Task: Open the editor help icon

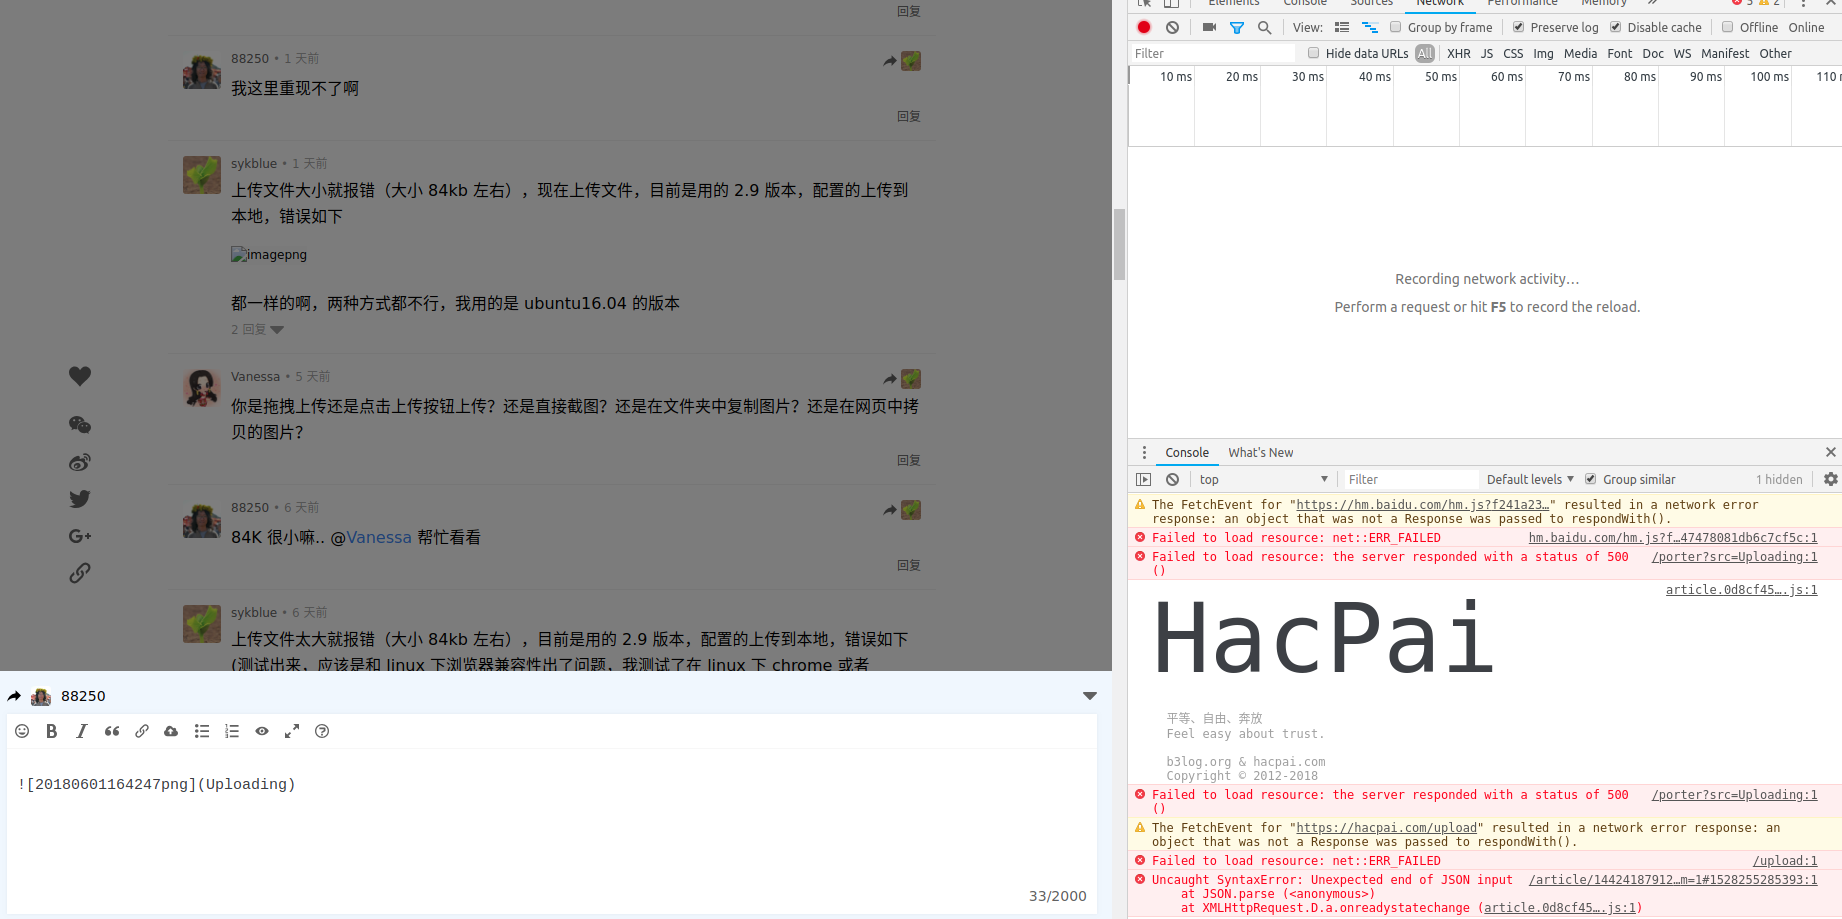Action: click(322, 731)
